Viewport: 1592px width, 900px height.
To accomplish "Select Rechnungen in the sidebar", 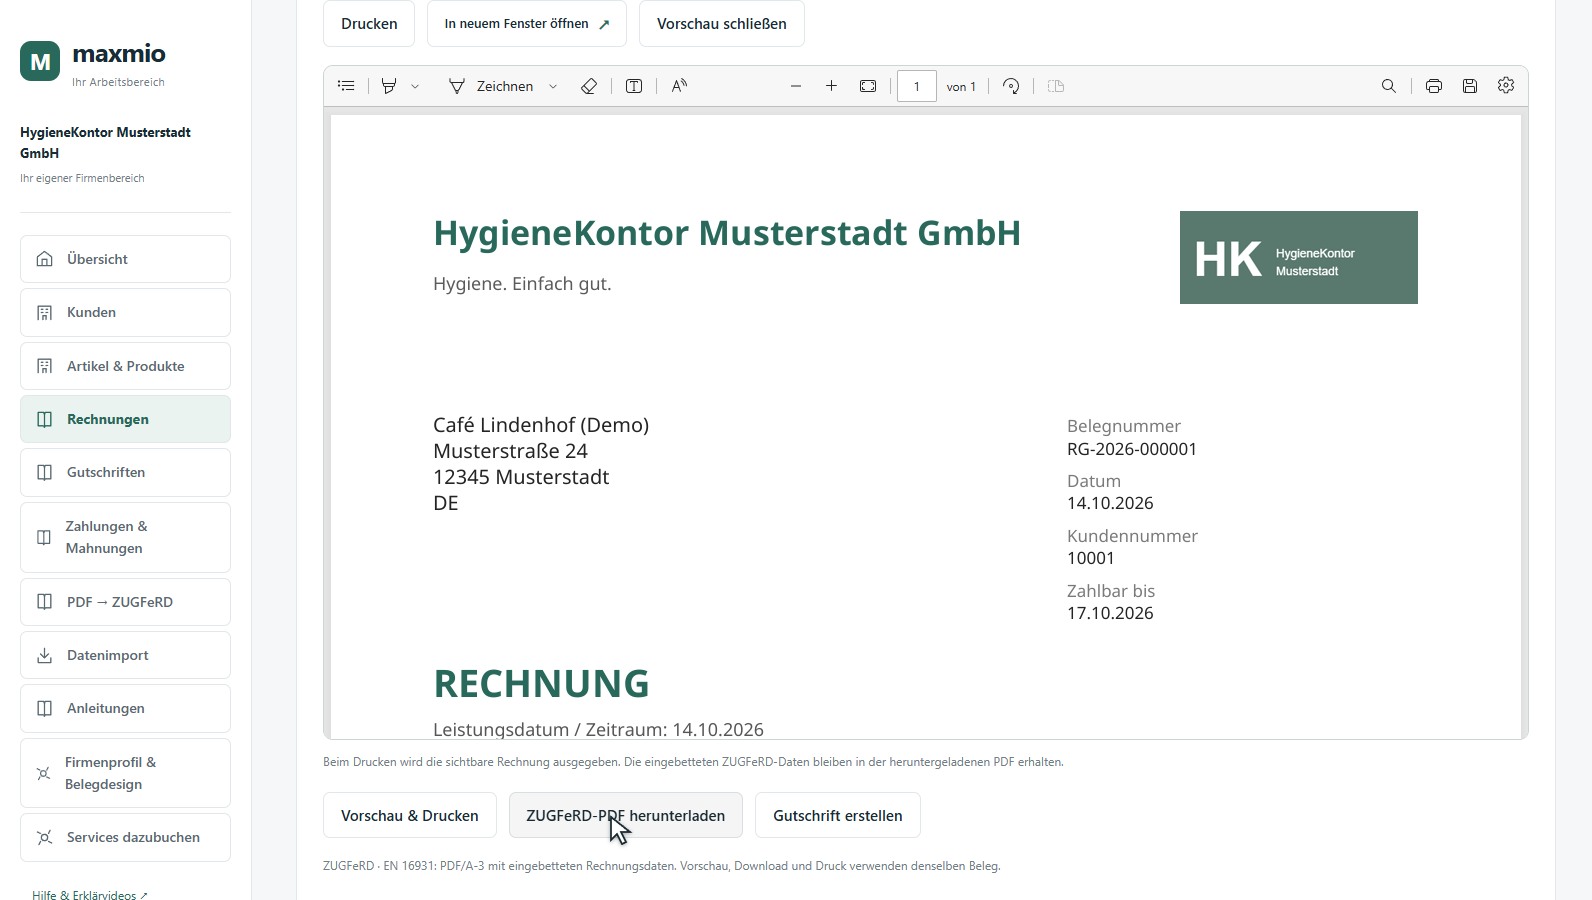I will click(x=125, y=419).
